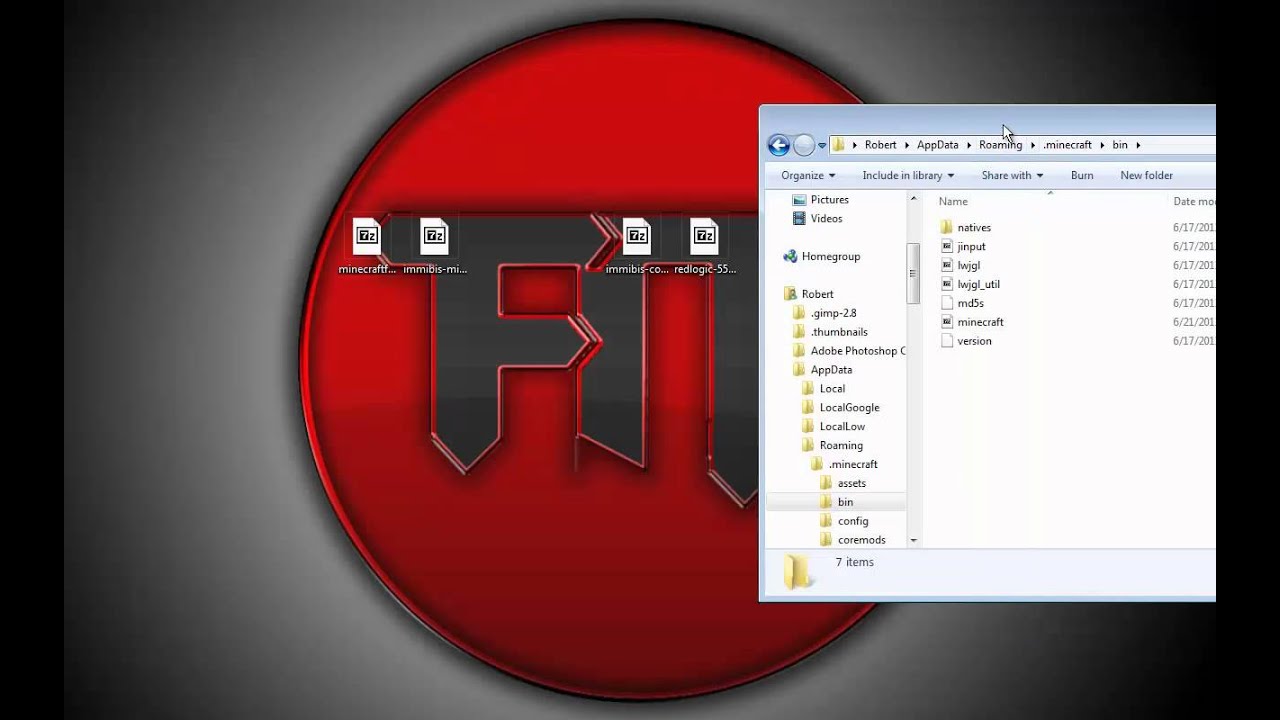
Task: Open Include in library menu
Action: 908,175
